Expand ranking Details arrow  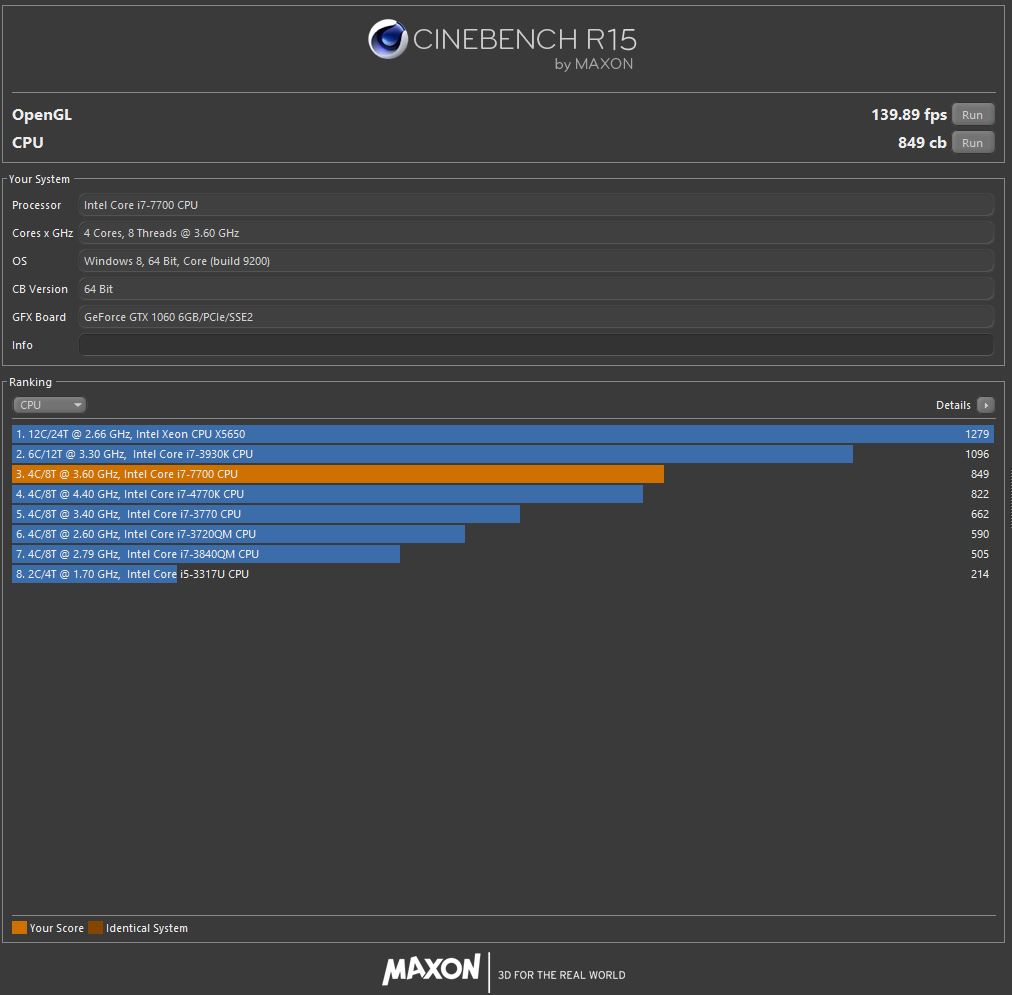click(986, 405)
